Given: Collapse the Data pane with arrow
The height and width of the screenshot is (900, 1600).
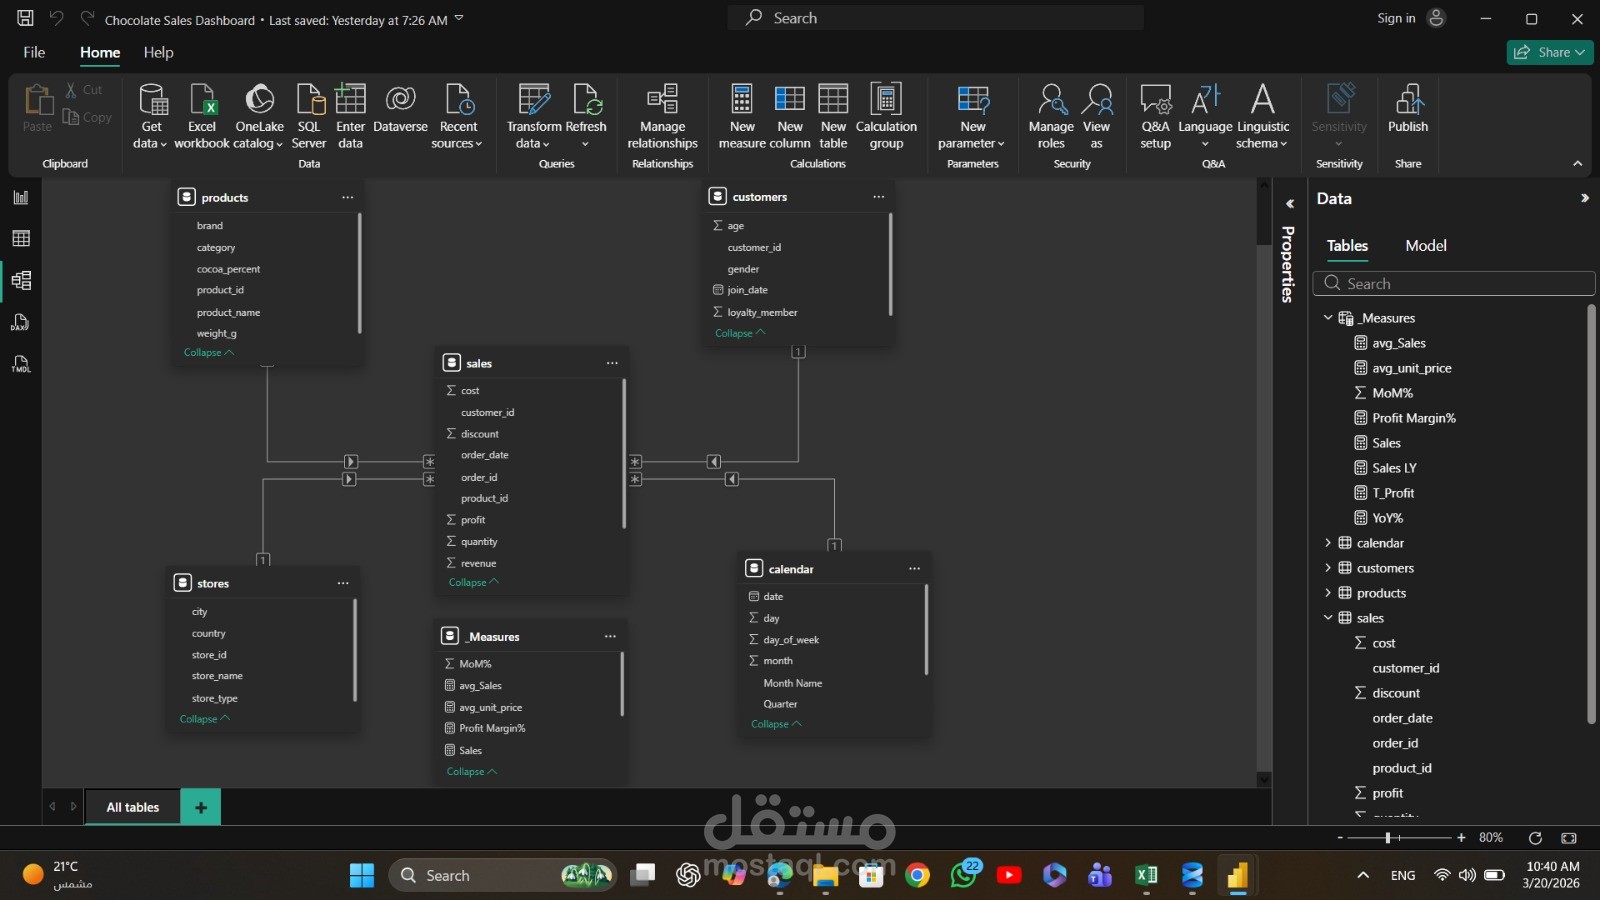Looking at the screenshot, I should 1584,198.
